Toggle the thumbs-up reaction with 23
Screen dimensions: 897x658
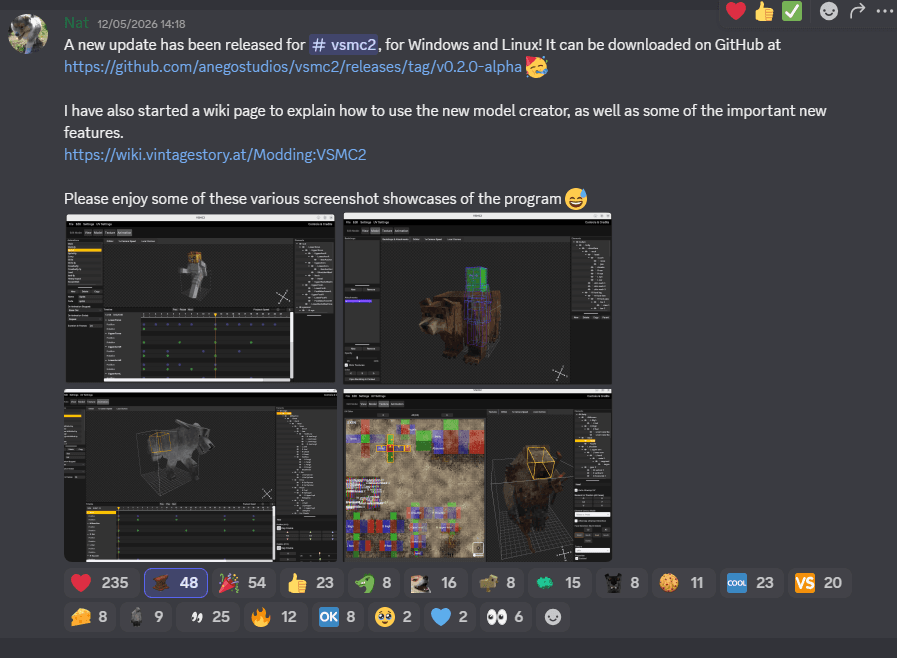point(312,583)
